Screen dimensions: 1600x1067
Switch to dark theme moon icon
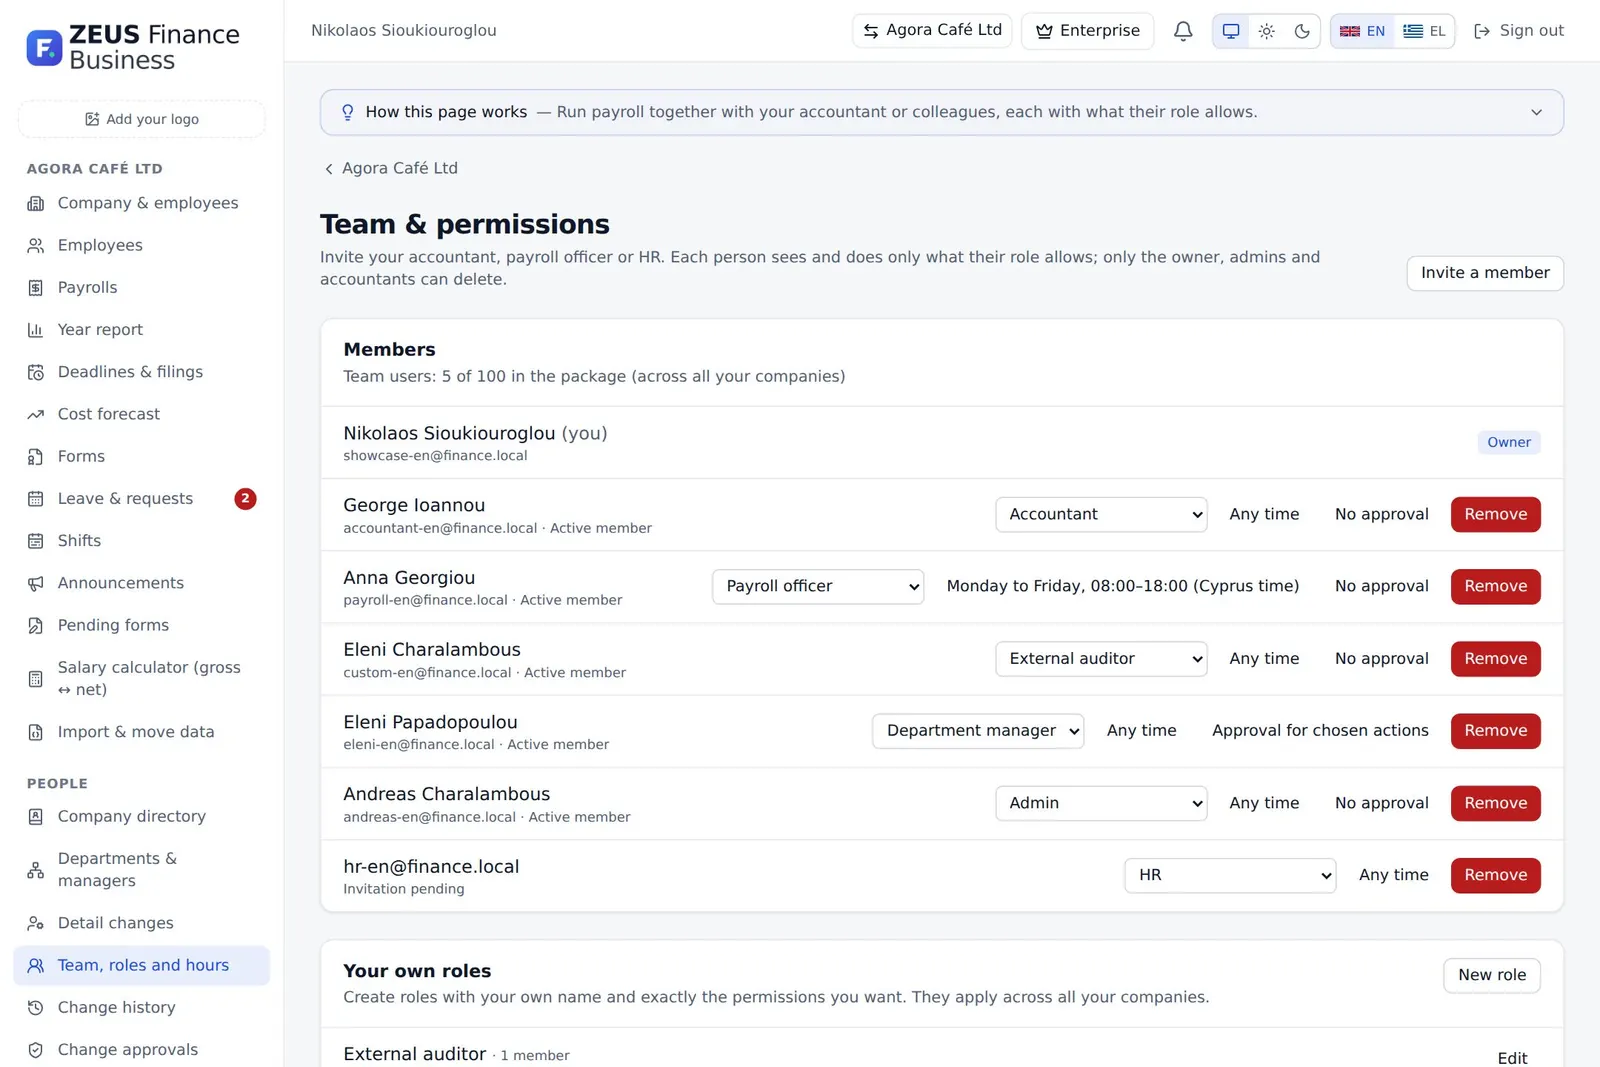(x=1302, y=31)
